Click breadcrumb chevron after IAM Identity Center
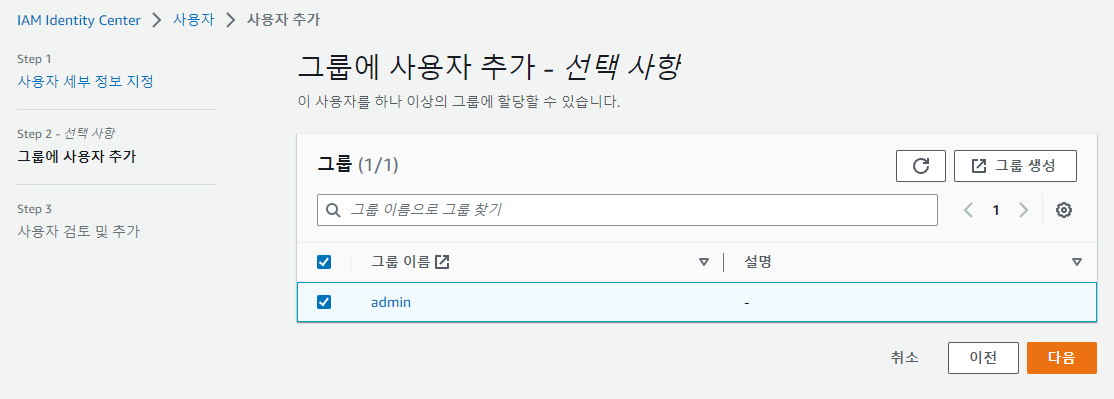This screenshot has width=1114, height=399. pyautogui.click(x=156, y=20)
